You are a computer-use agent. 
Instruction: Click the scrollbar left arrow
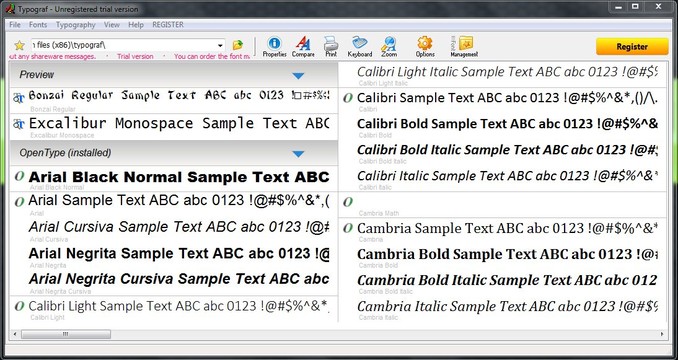click(x=15, y=334)
